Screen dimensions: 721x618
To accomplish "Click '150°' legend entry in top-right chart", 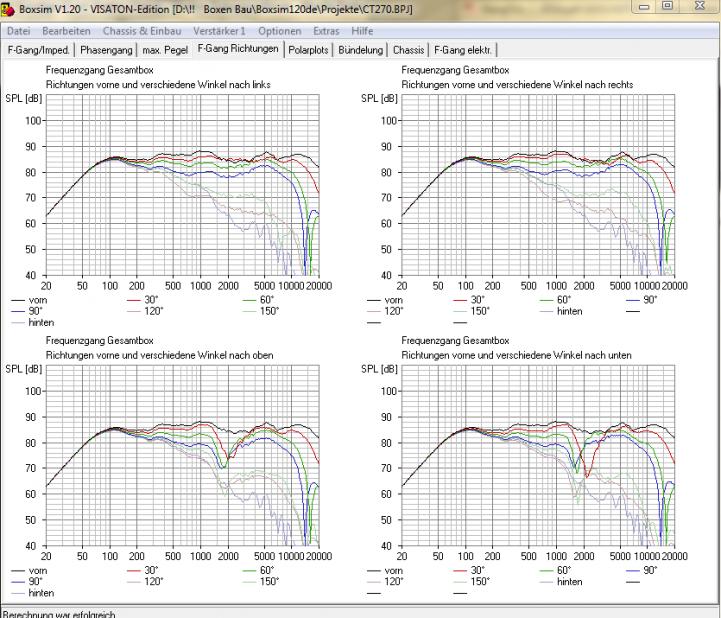I will click(472, 311).
